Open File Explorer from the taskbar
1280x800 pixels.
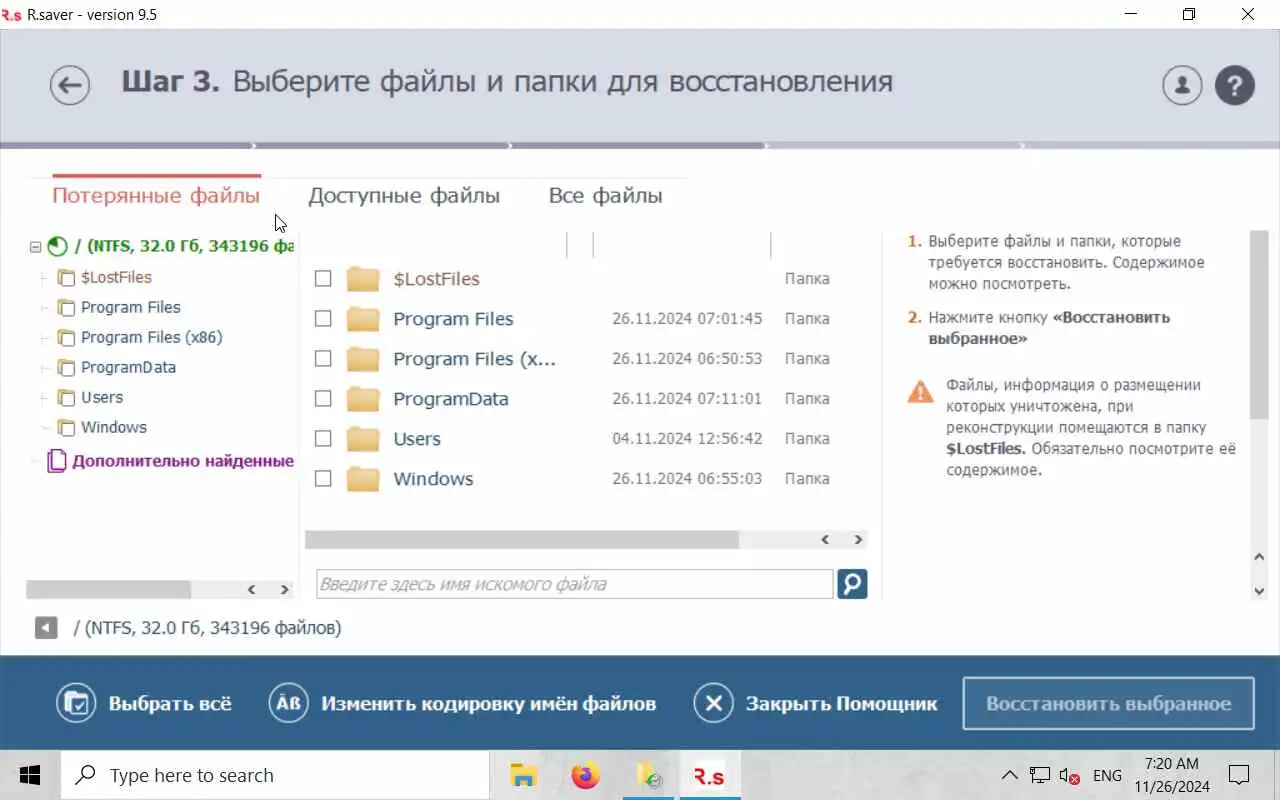tap(522, 775)
